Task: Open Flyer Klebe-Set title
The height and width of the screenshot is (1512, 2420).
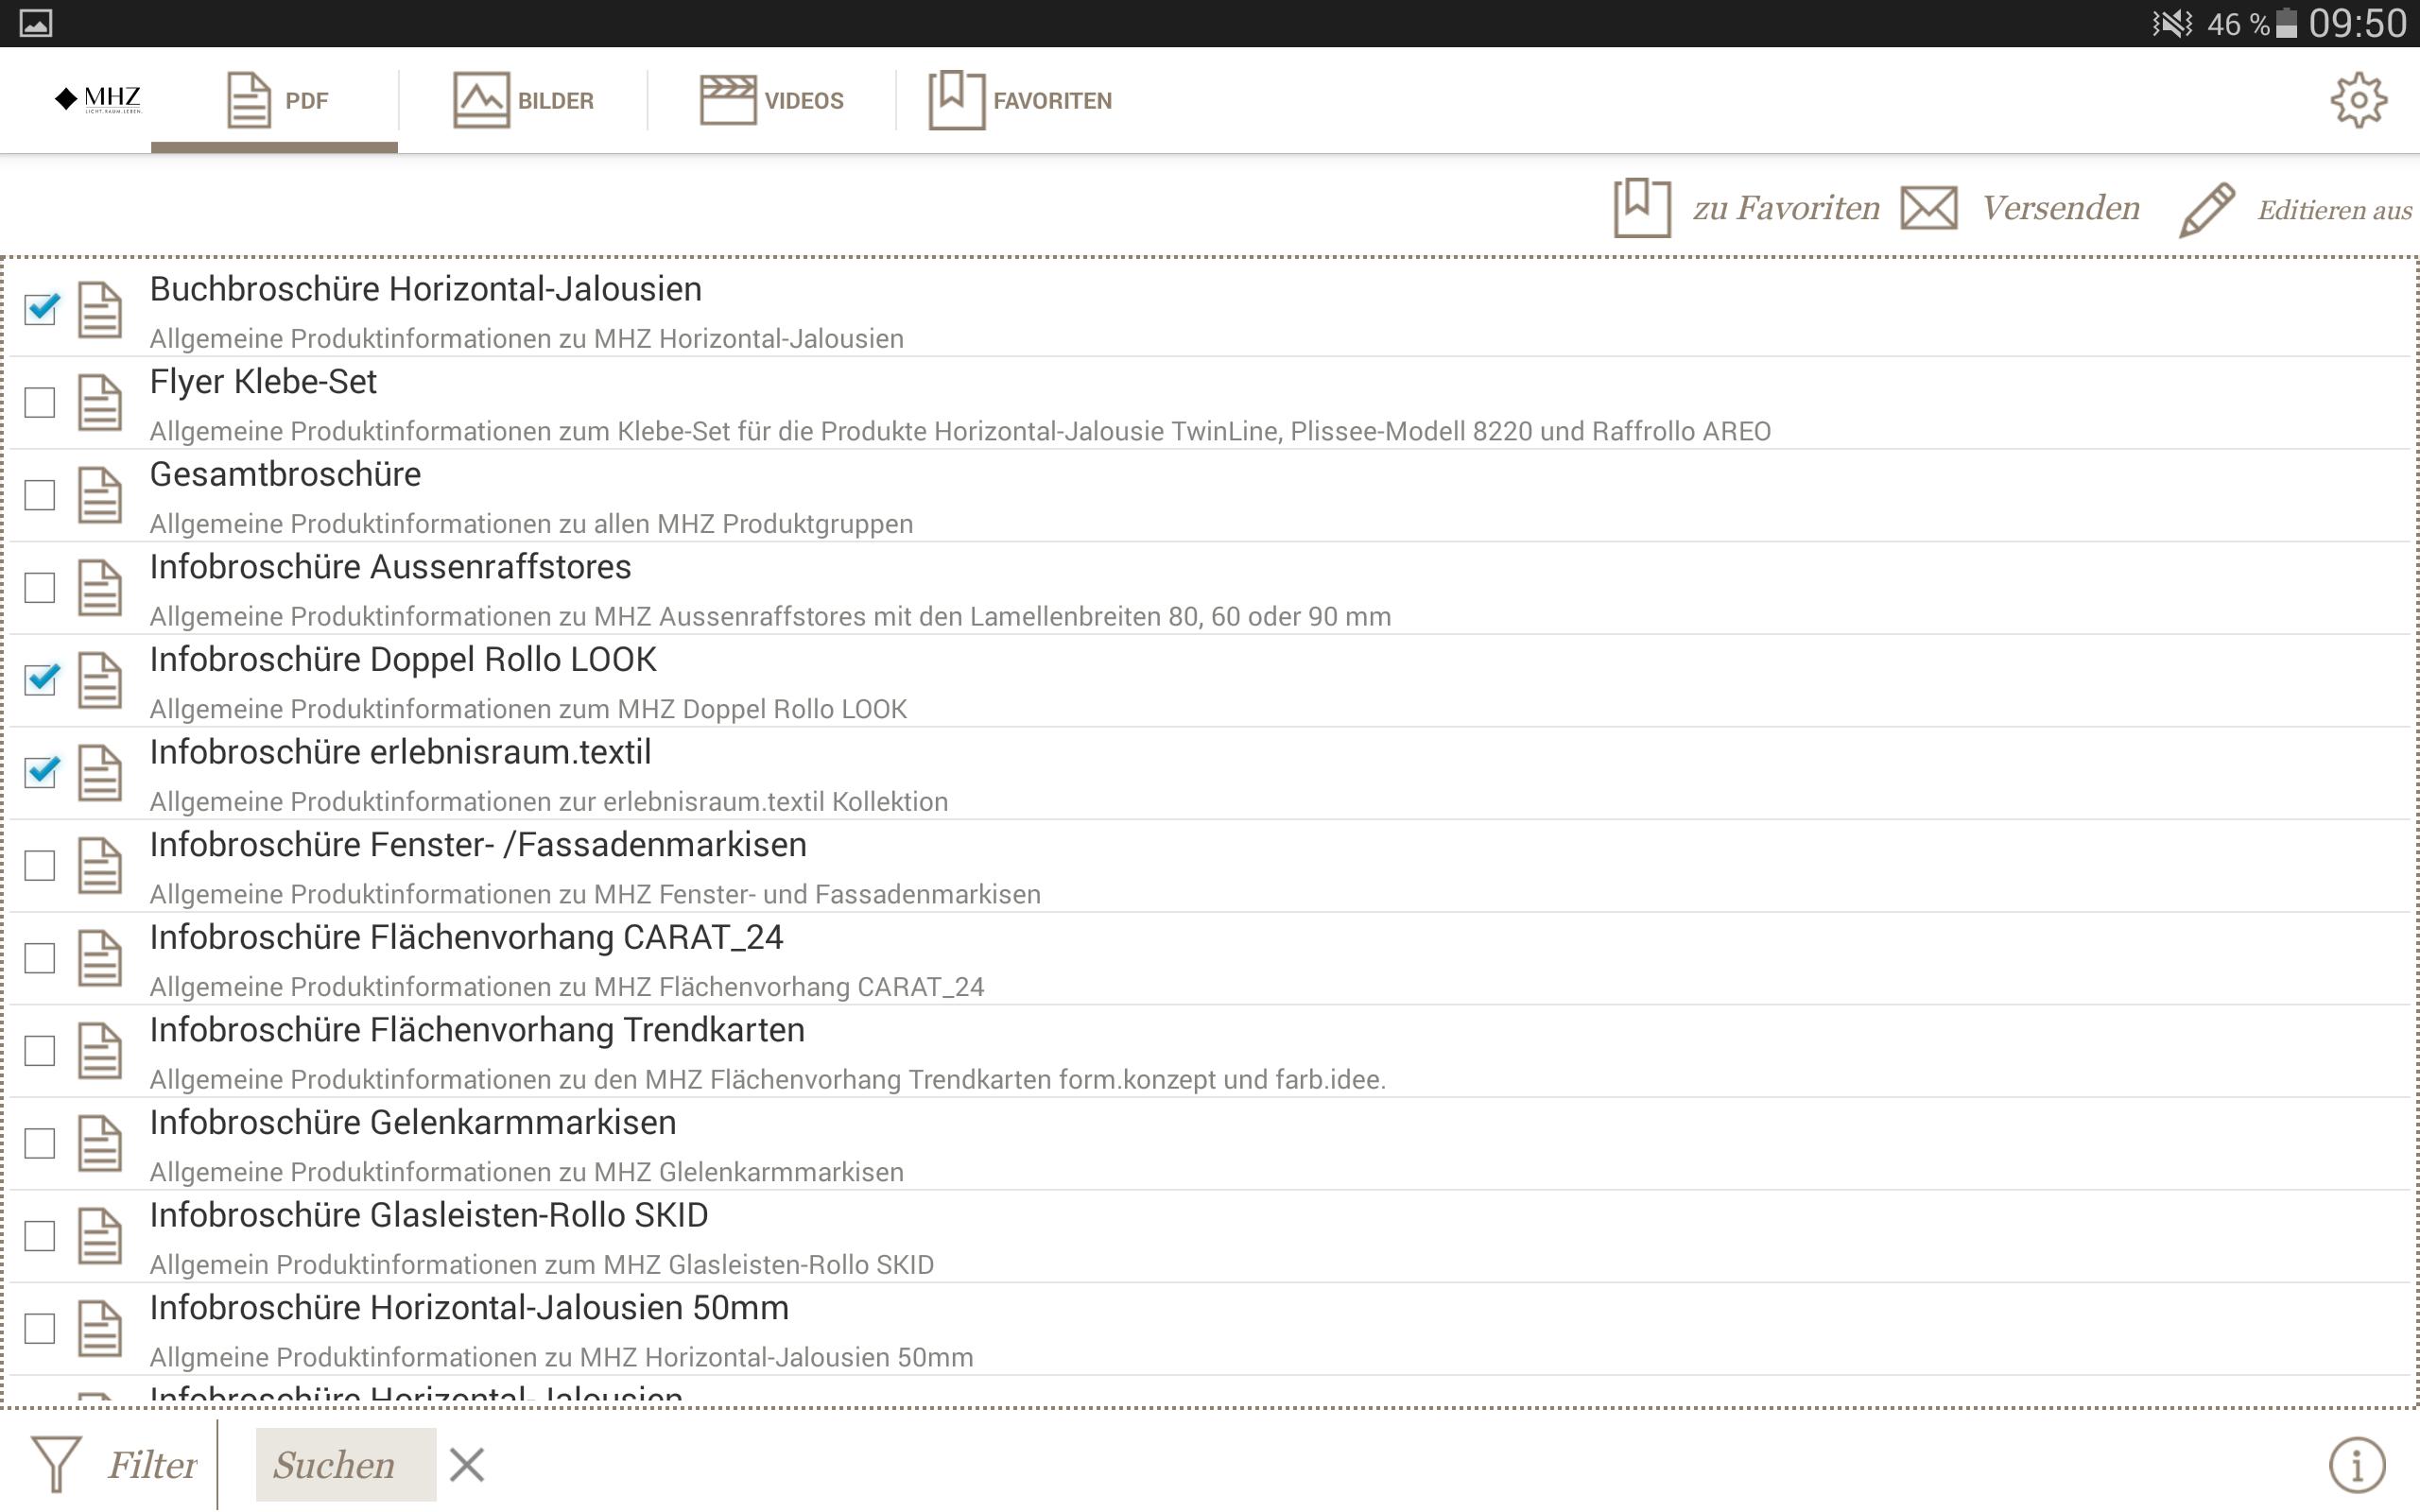Action: pos(263,382)
